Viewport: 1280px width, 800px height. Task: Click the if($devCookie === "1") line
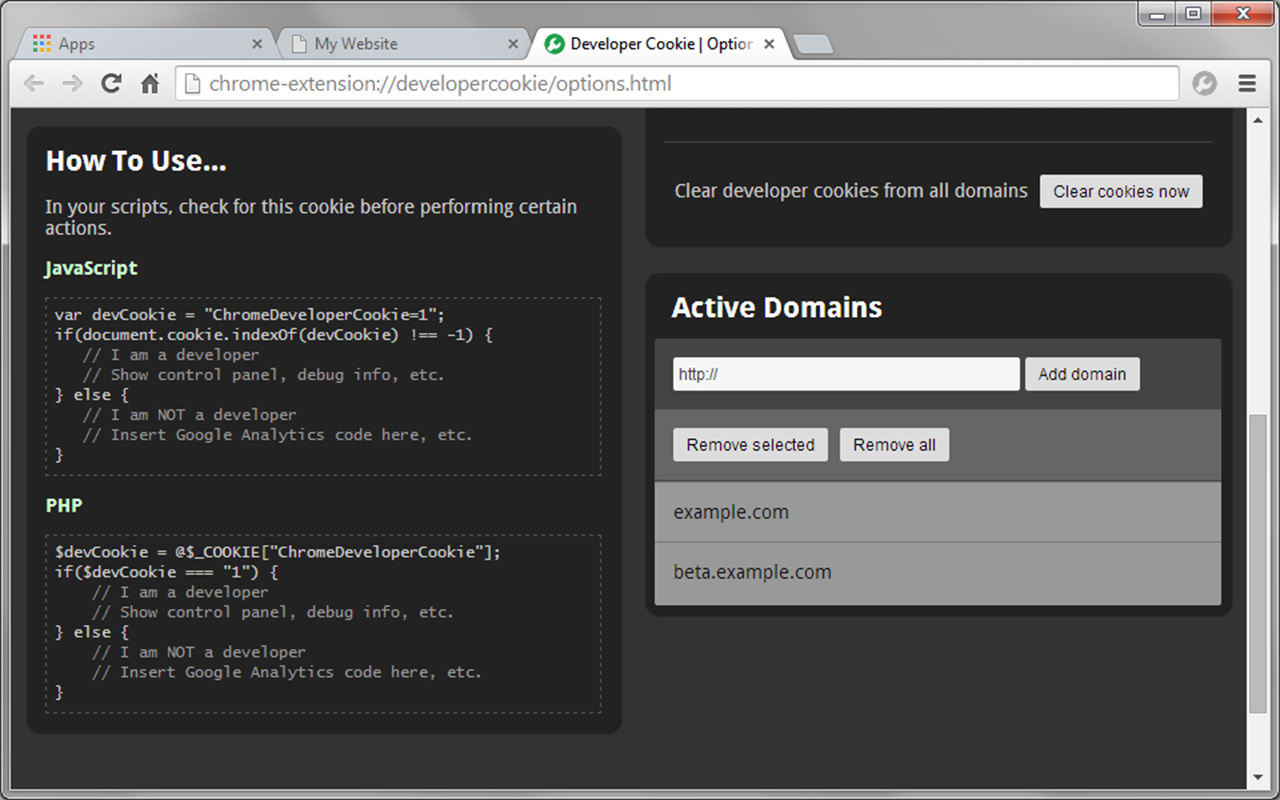(x=166, y=572)
